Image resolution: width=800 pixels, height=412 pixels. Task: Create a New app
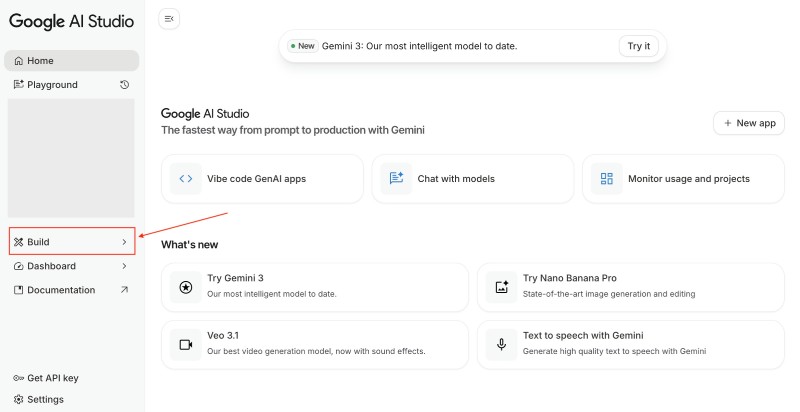748,123
